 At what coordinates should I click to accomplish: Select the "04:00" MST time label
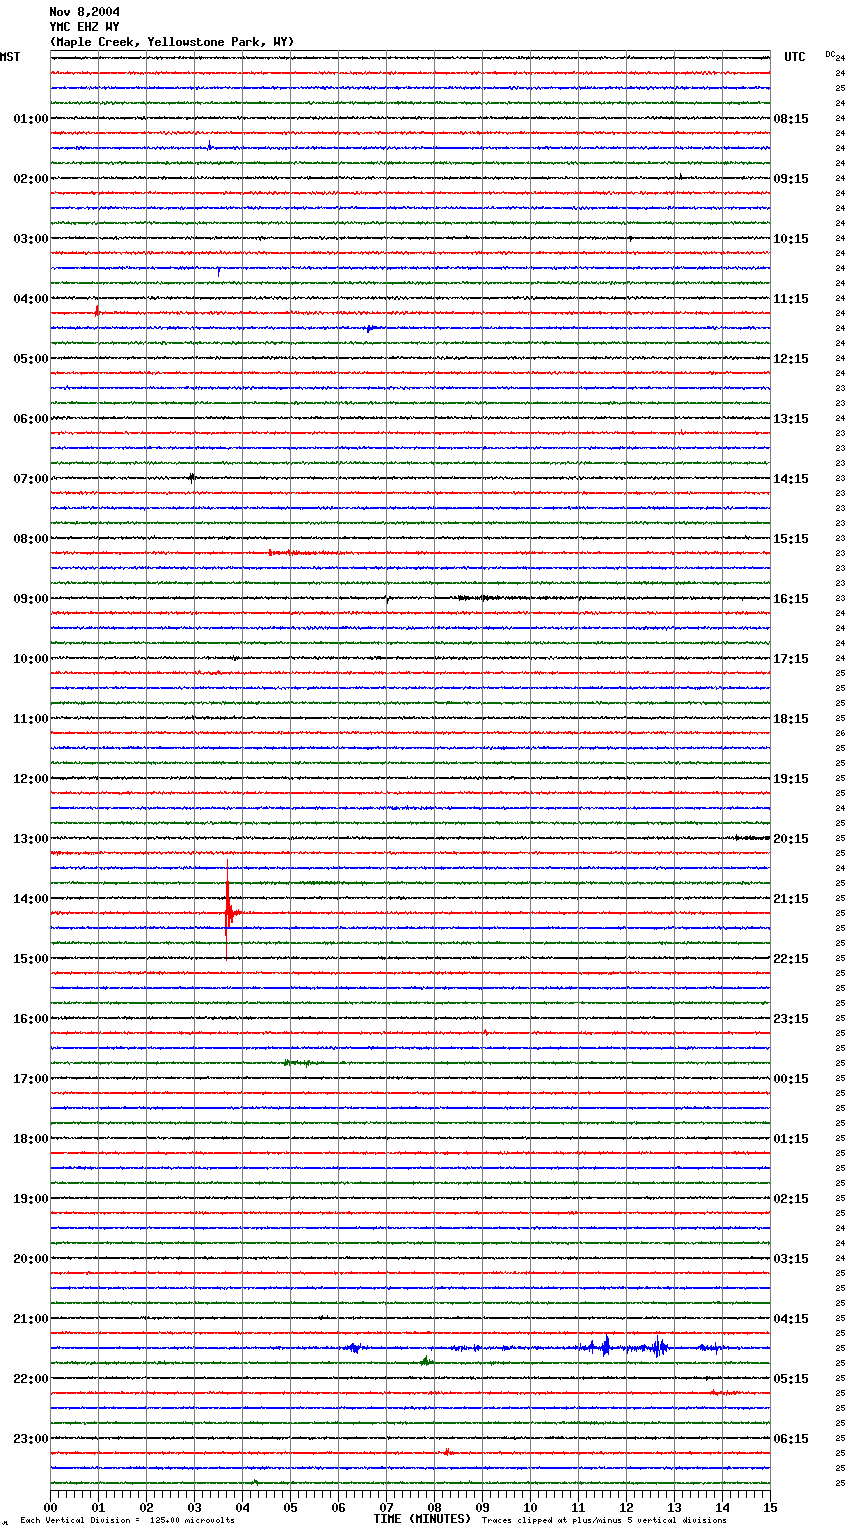31,299
